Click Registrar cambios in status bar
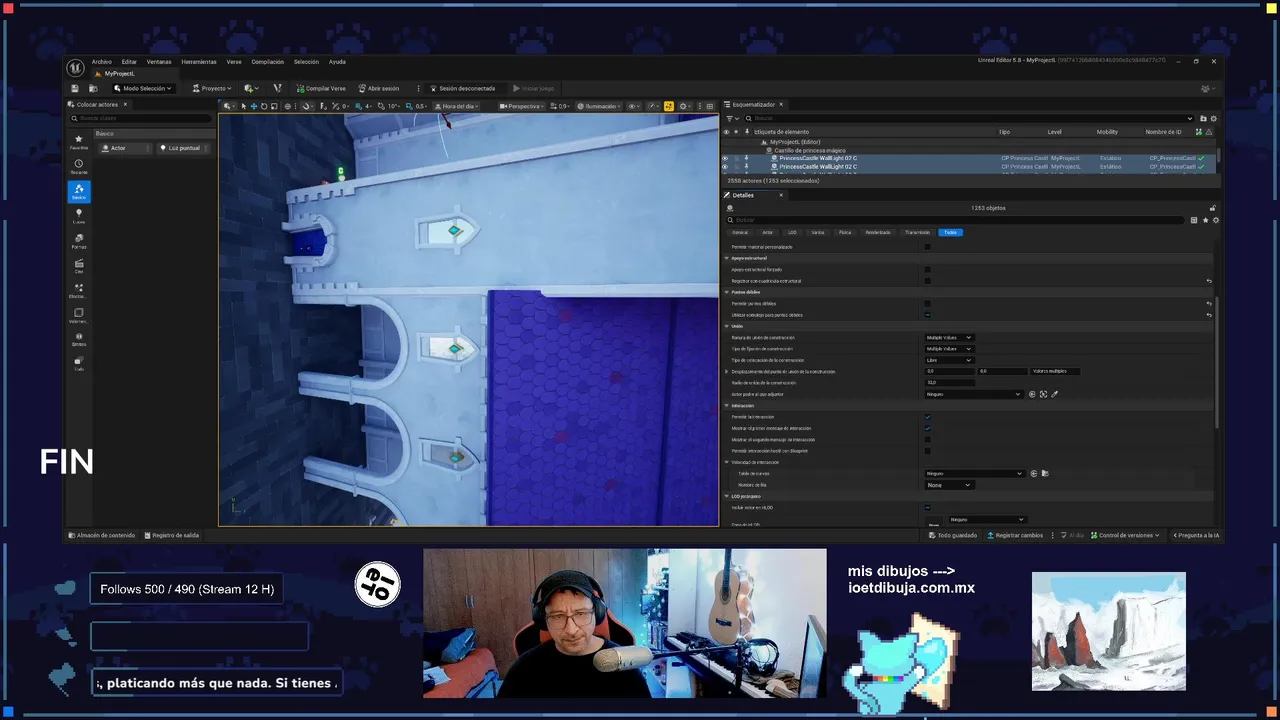This screenshot has width=1280, height=720. pos(1015,535)
